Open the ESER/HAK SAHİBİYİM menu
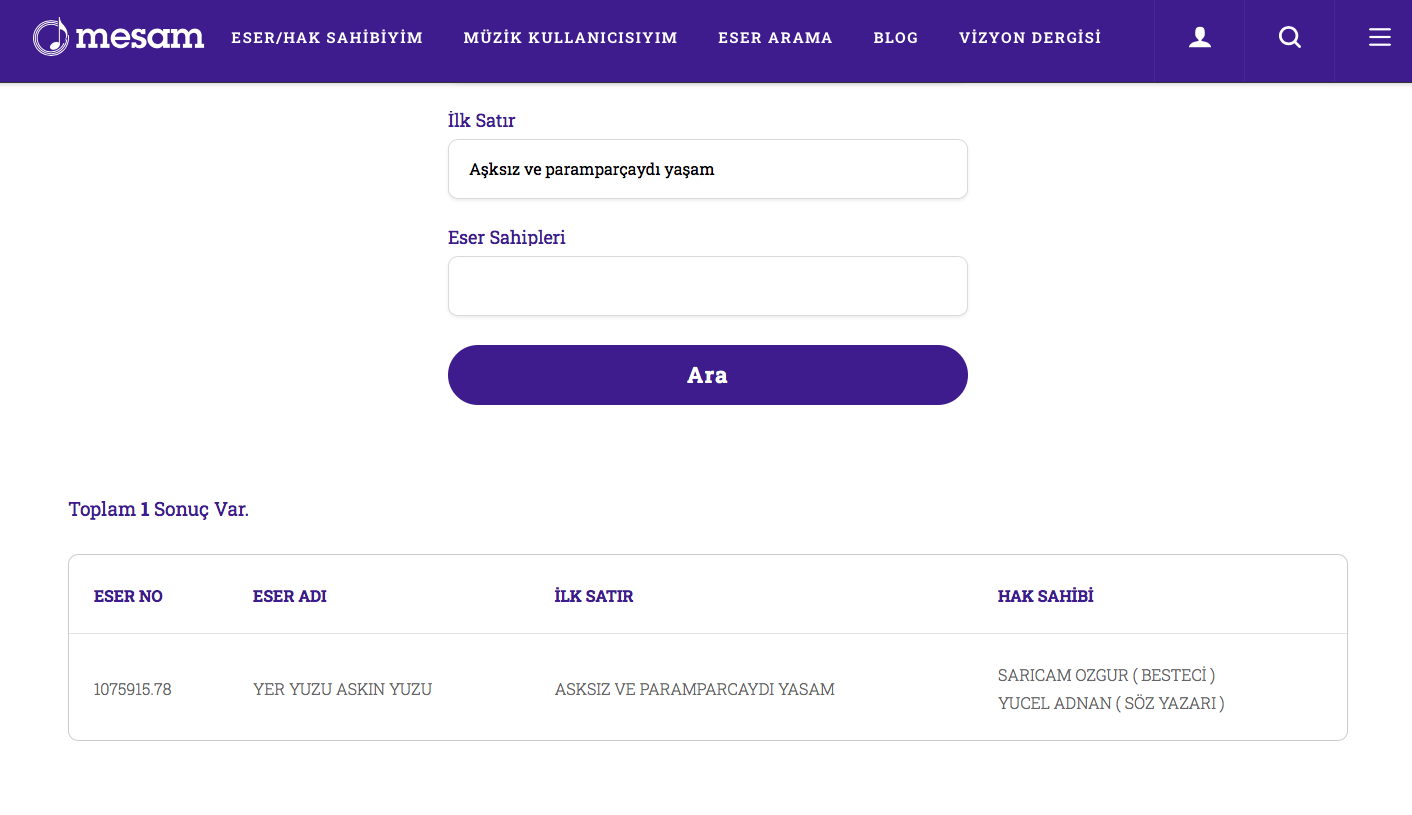The height and width of the screenshot is (815, 1412). tap(327, 38)
